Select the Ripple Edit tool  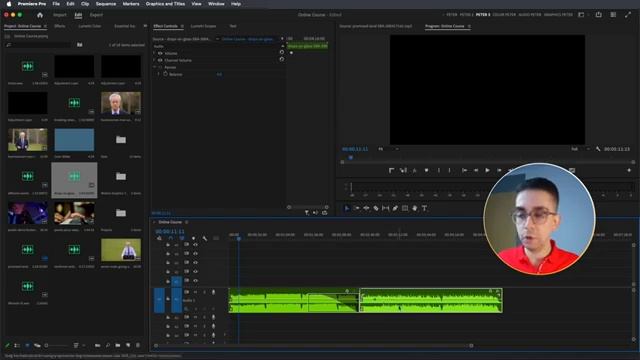click(x=366, y=208)
